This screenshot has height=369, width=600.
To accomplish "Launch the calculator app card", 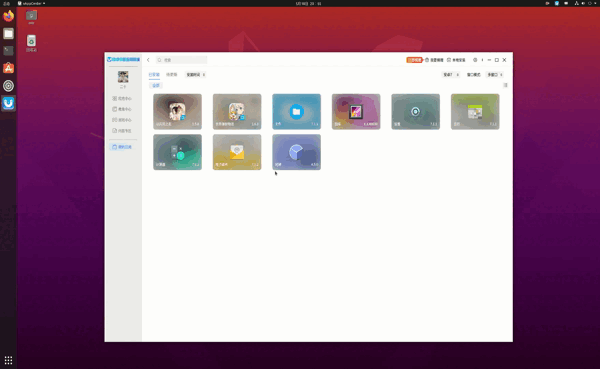I will pyautogui.click(x=178, y=152).
